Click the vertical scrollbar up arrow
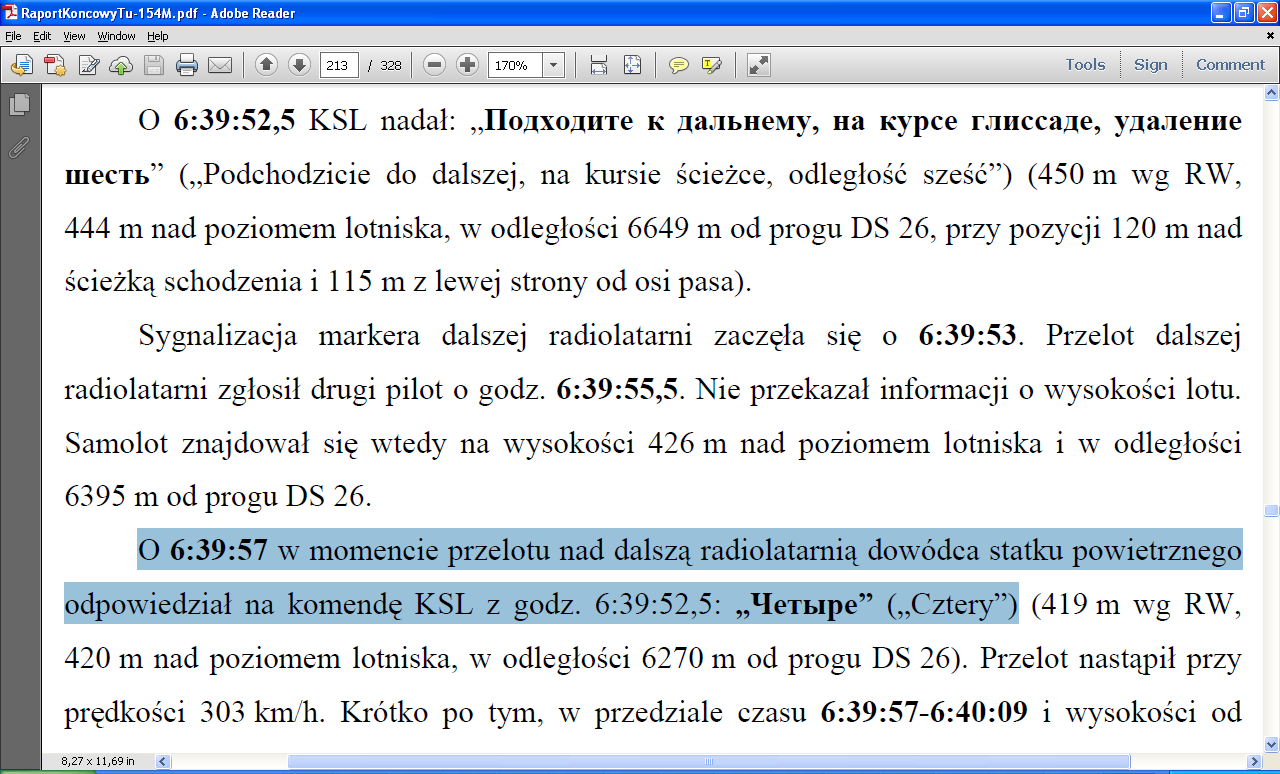 1271,93
